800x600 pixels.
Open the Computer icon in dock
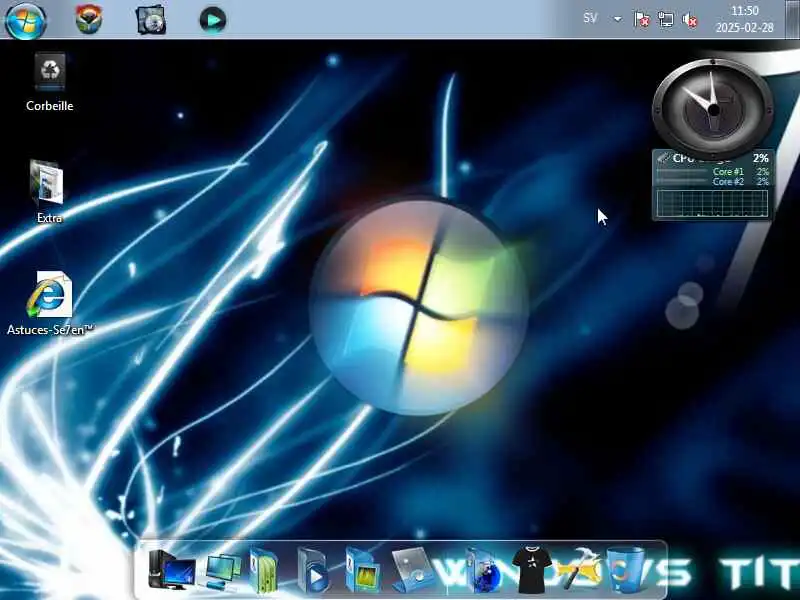click(x=172, y=570)
